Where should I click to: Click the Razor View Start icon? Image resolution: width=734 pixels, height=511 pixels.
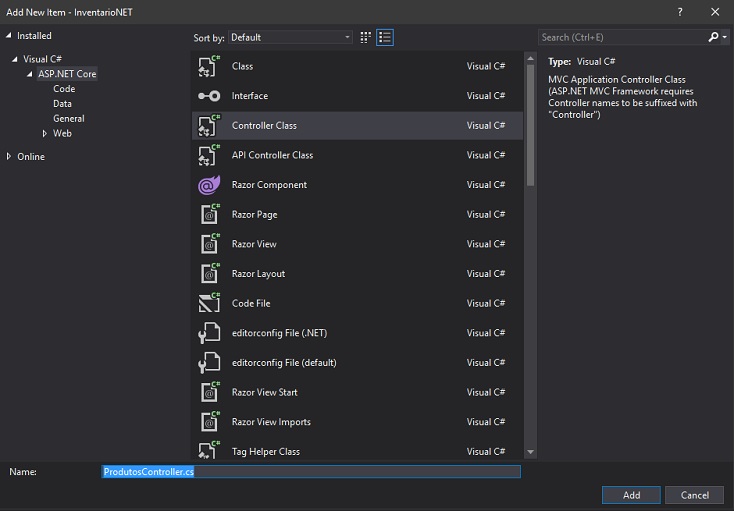[x=210, y=392]
